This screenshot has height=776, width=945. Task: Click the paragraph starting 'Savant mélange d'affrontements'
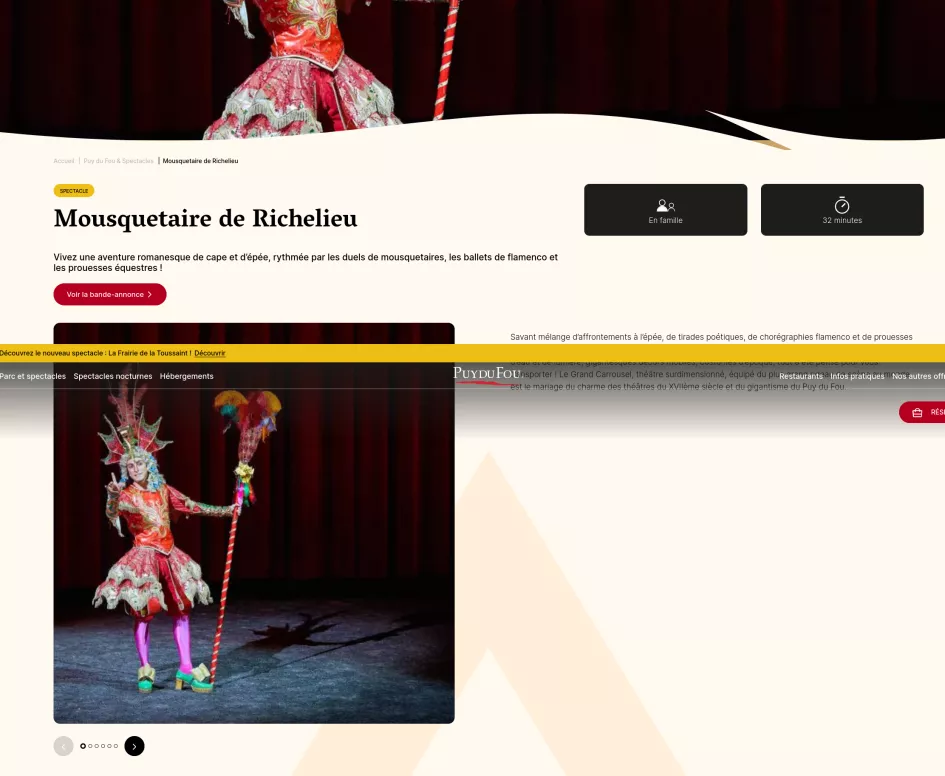pyautogui.click(x=711, y=361)
